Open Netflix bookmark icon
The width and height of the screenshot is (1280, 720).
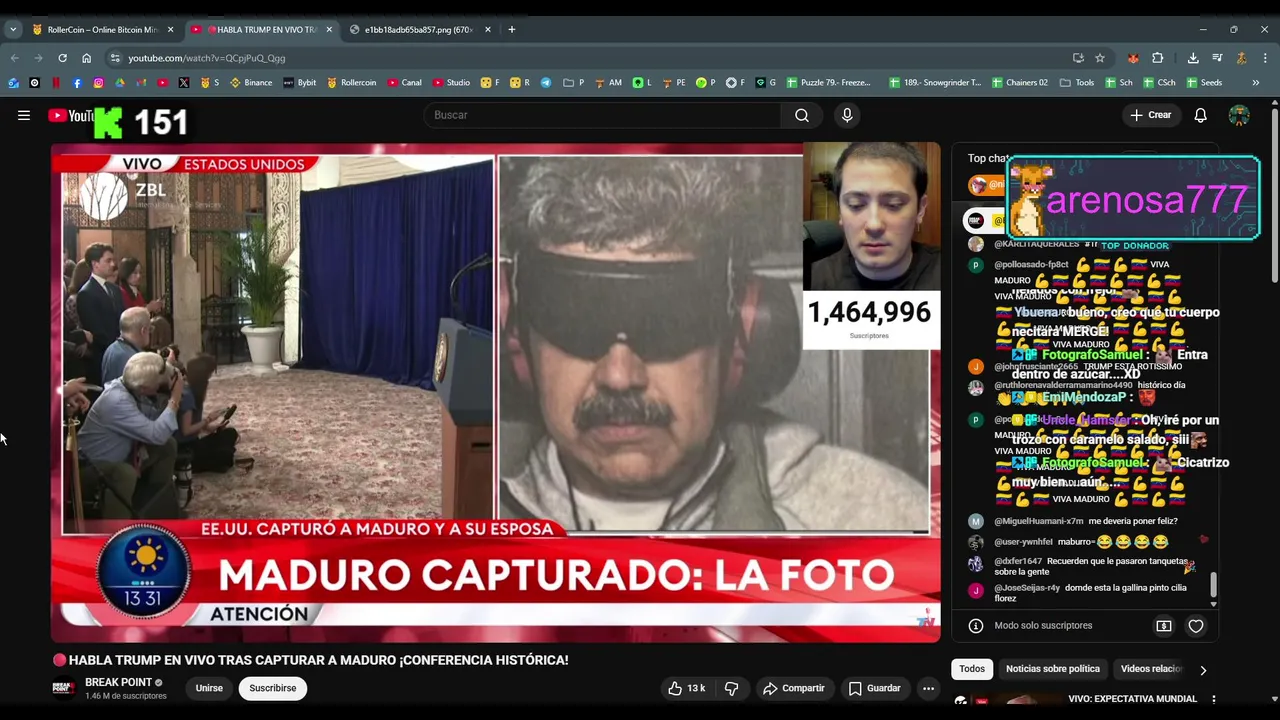(56, 83)
